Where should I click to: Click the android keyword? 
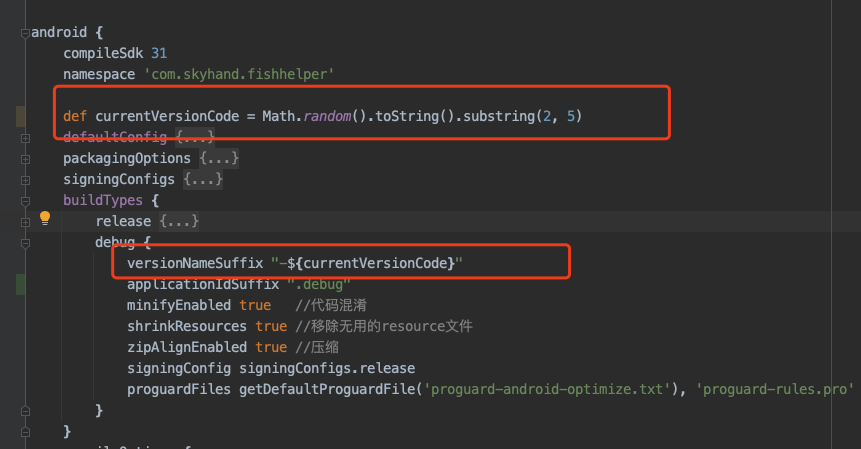pos(59,32)
